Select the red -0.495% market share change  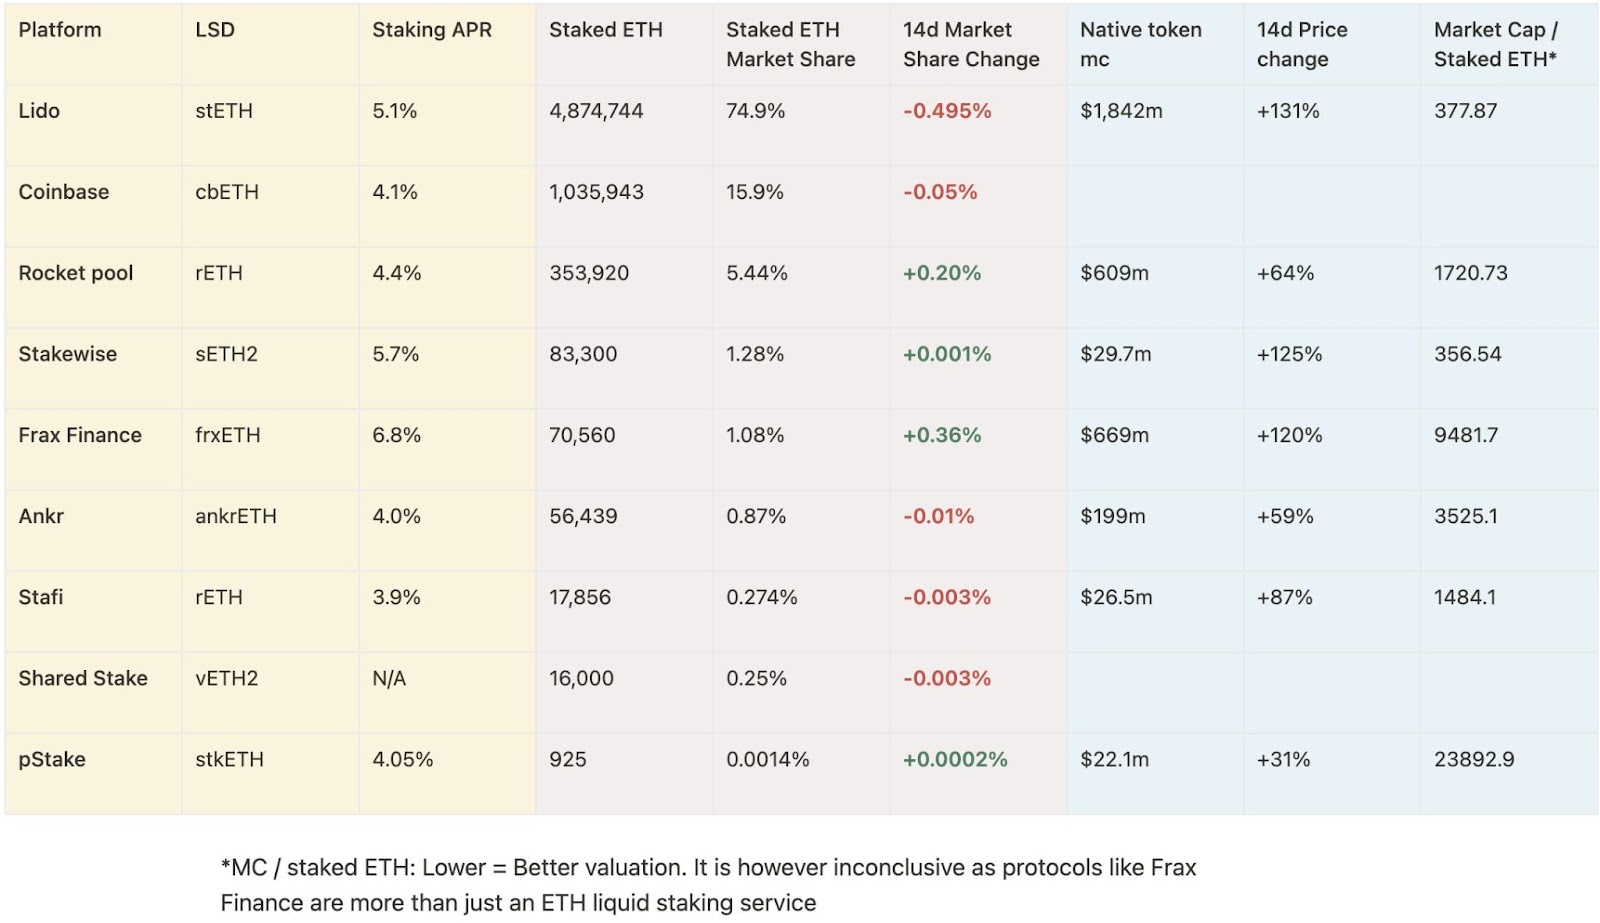point(947,111)
